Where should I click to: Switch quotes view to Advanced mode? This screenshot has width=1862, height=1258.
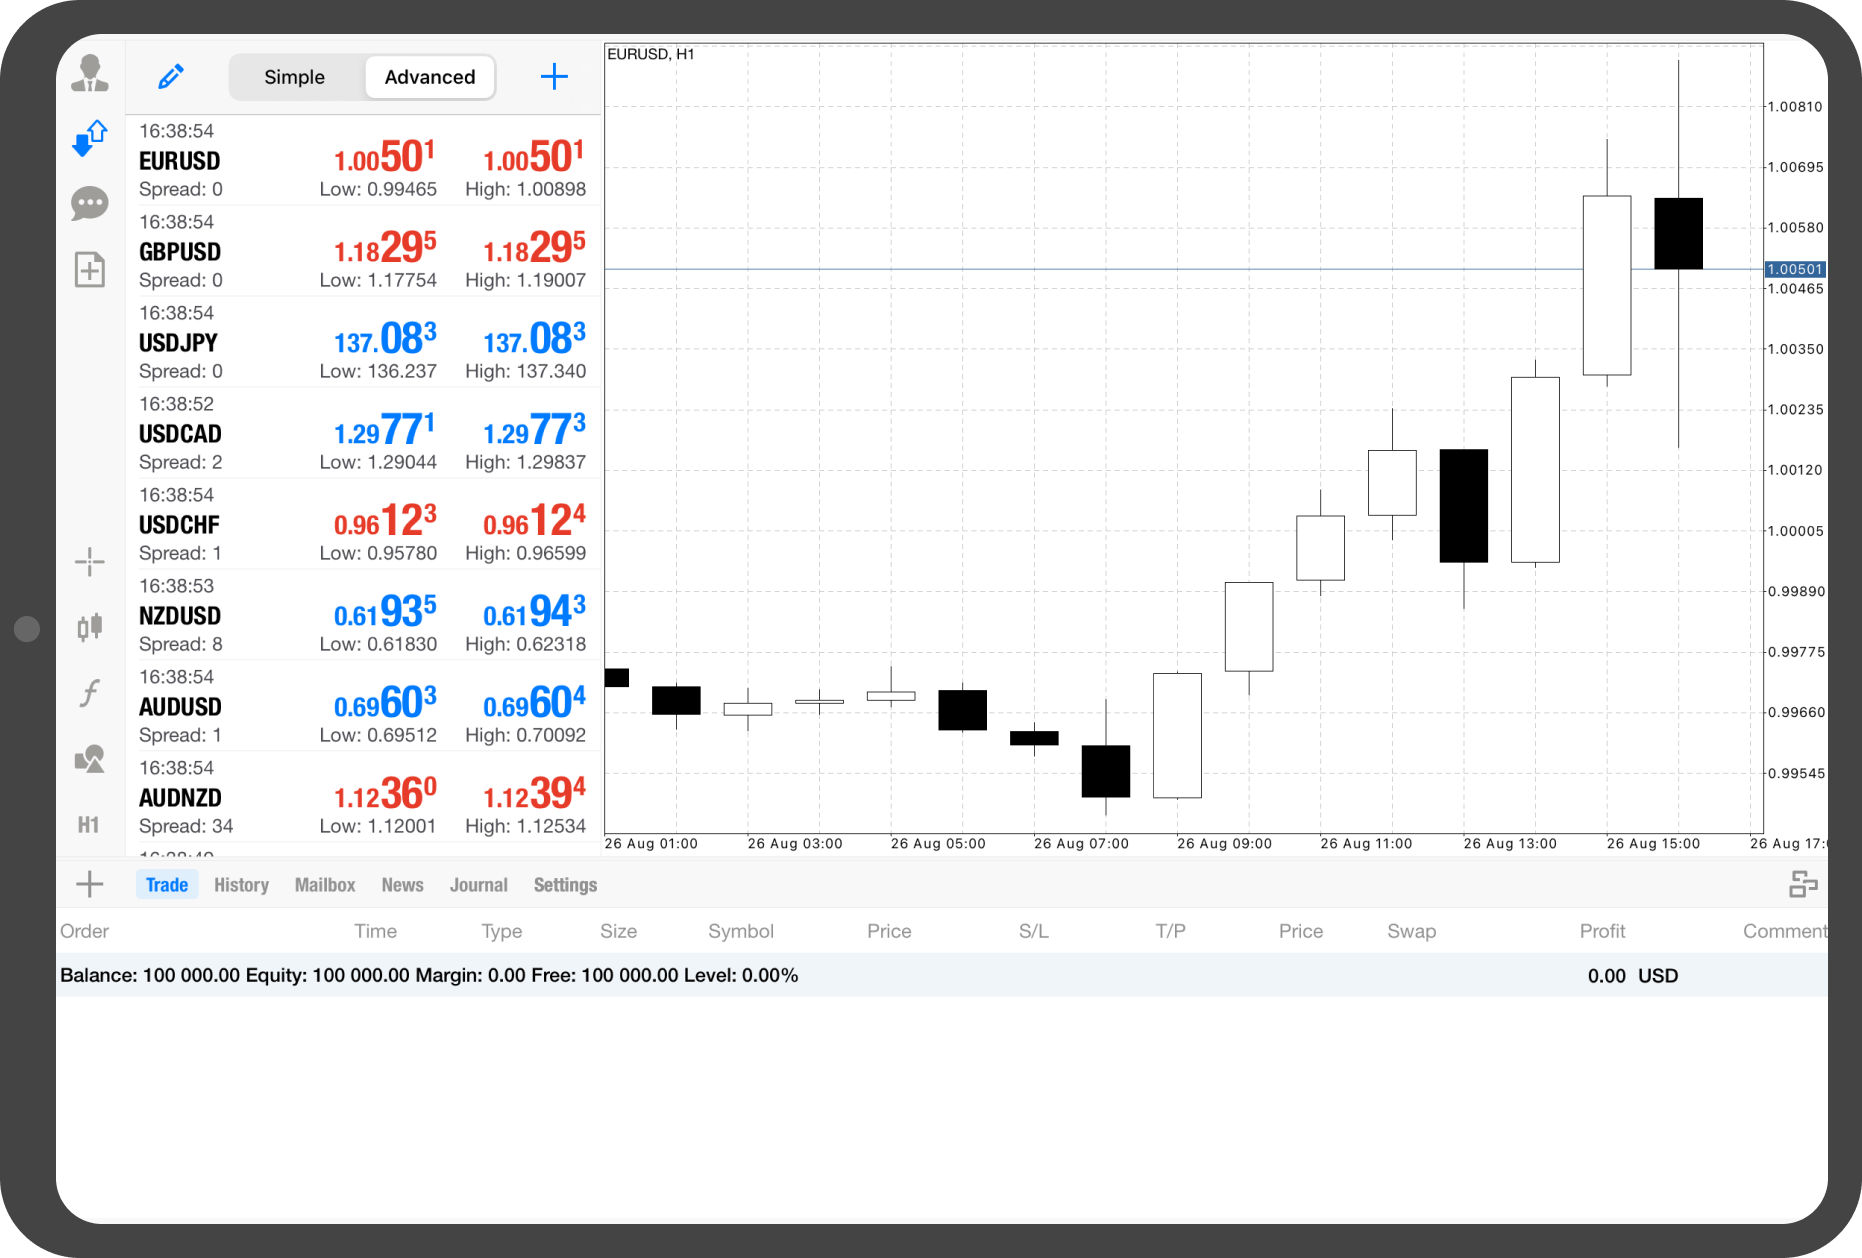point(430,77)
